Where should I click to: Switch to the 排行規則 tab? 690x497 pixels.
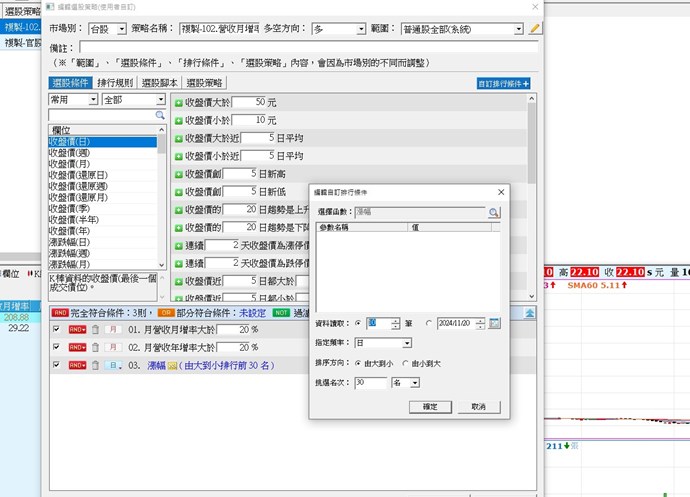(x=116, y=83)
